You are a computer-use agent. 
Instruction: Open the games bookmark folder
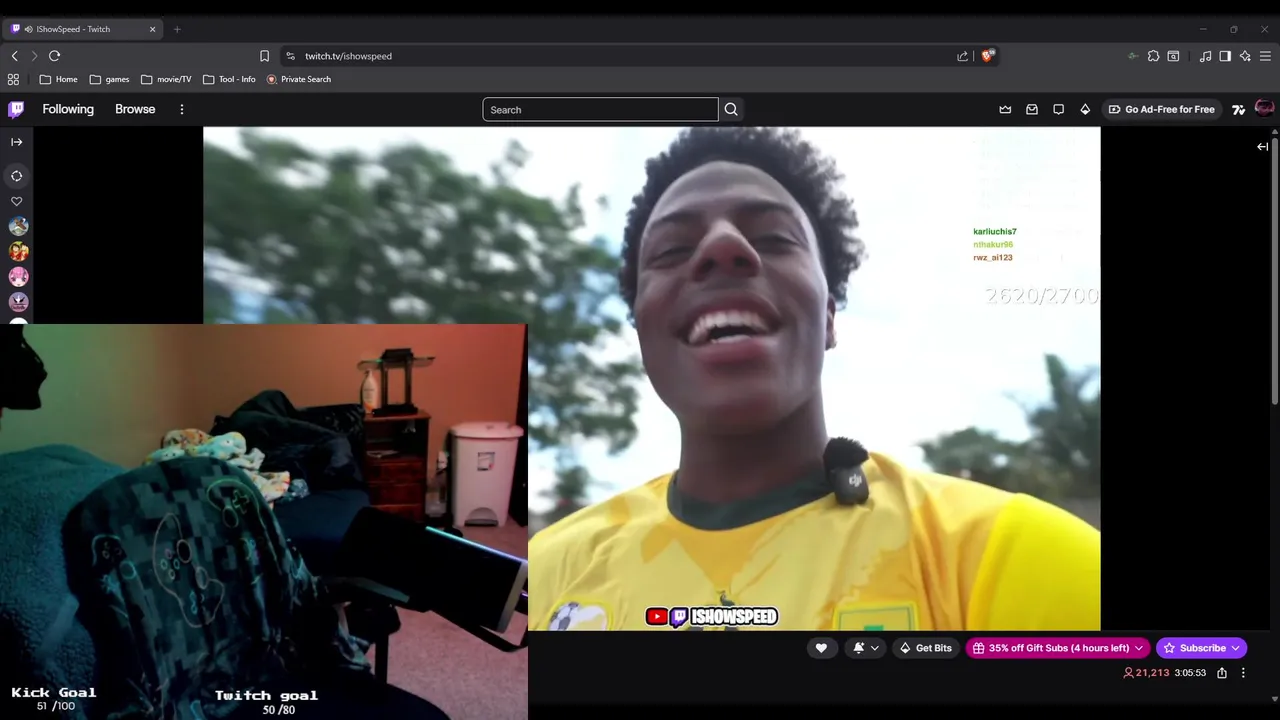[109, 79]
